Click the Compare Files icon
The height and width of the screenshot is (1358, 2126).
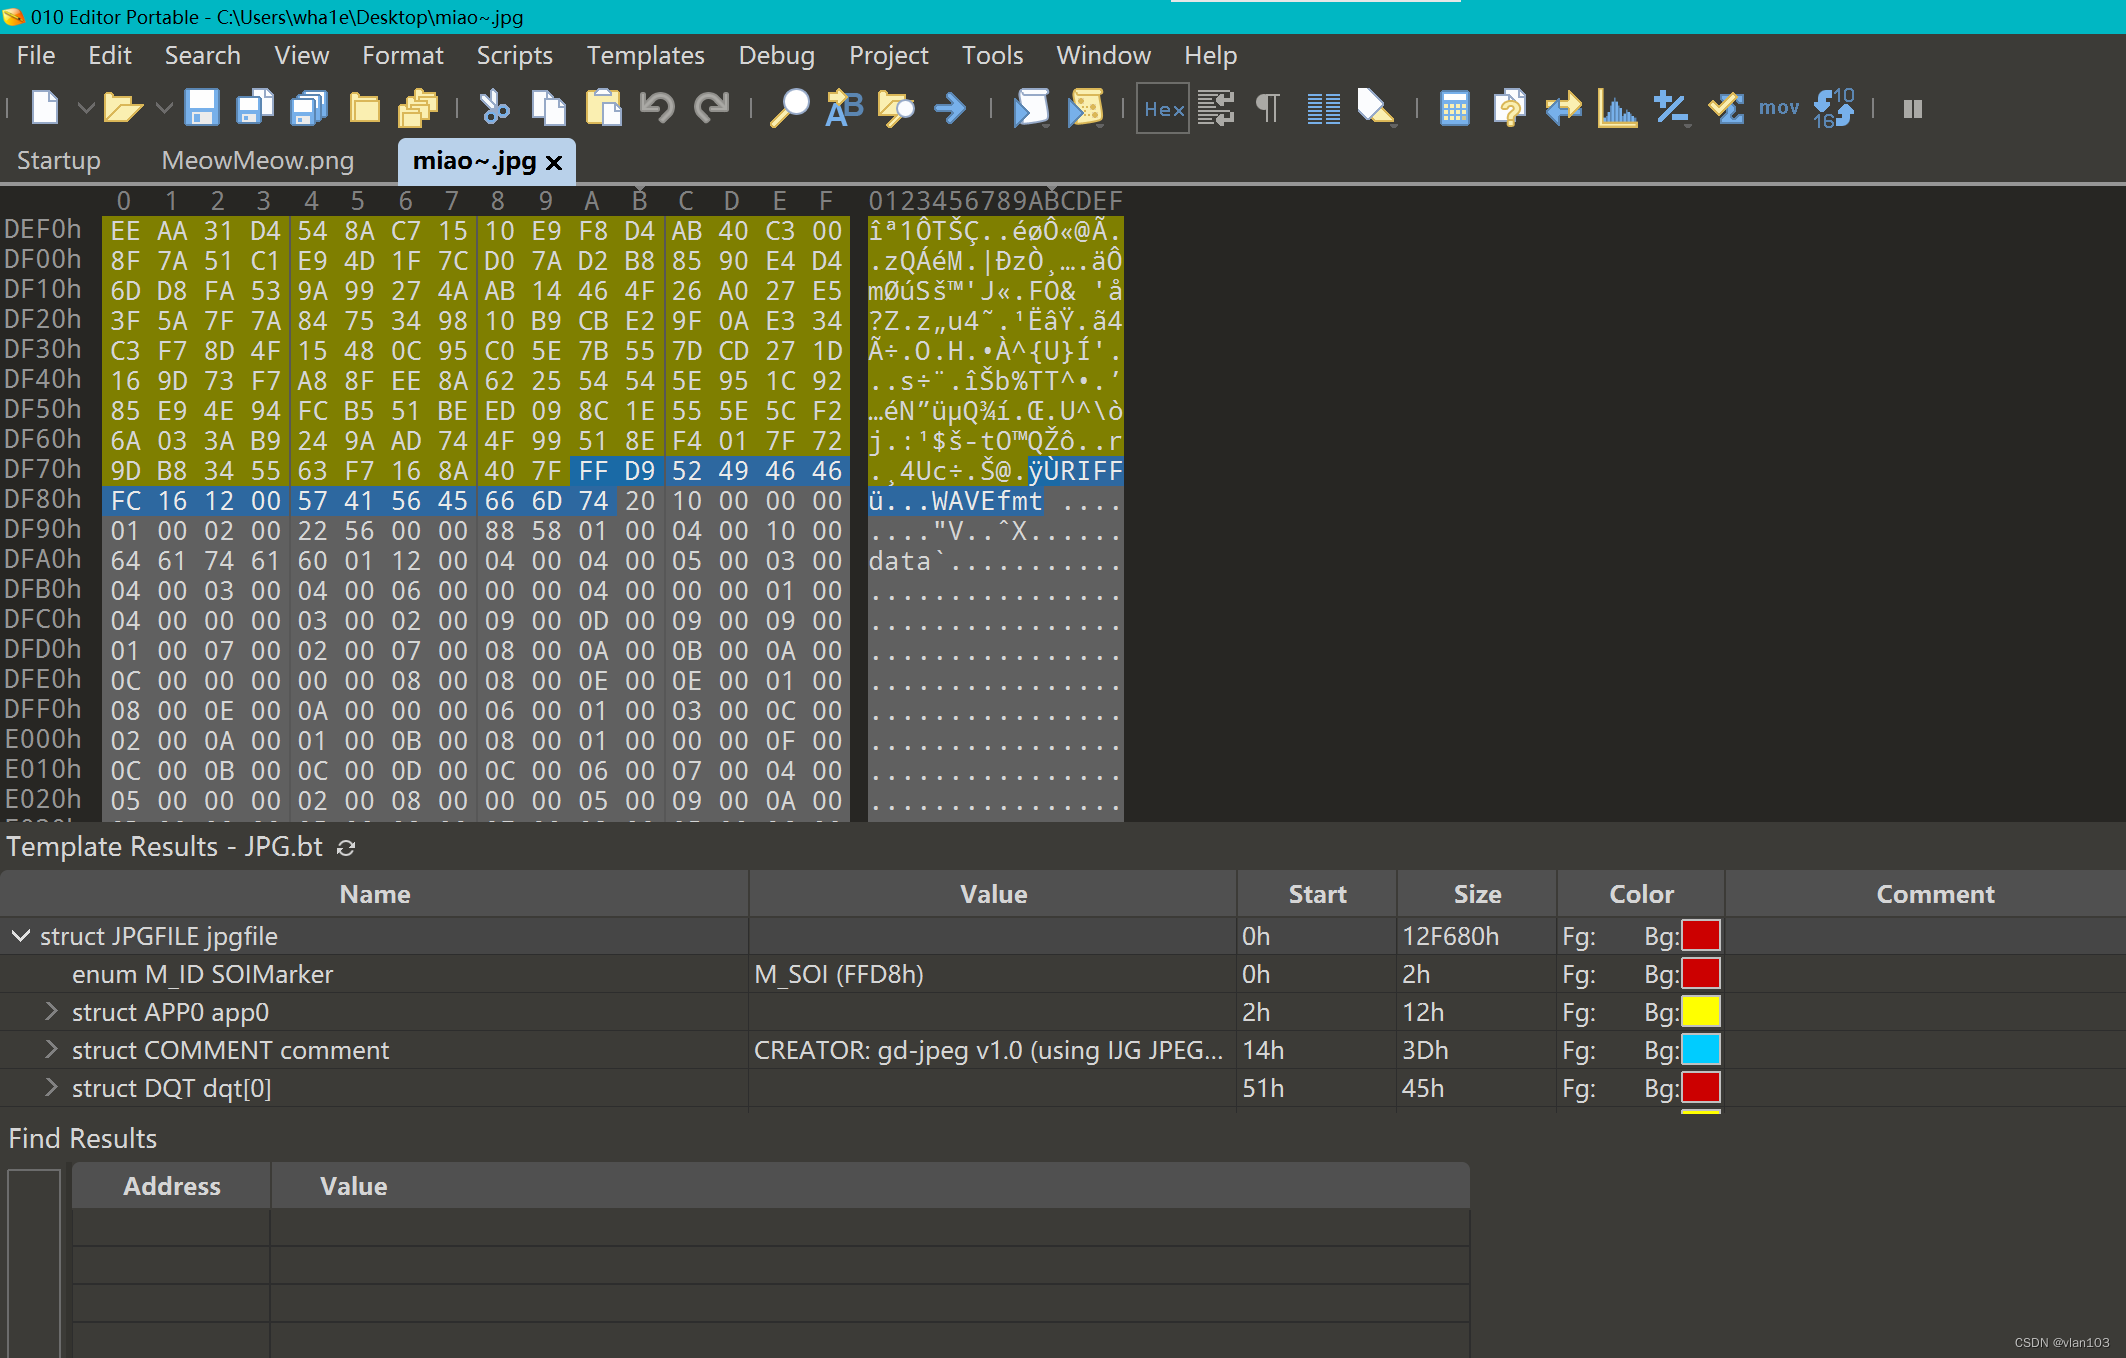(x=1509, y=108)
